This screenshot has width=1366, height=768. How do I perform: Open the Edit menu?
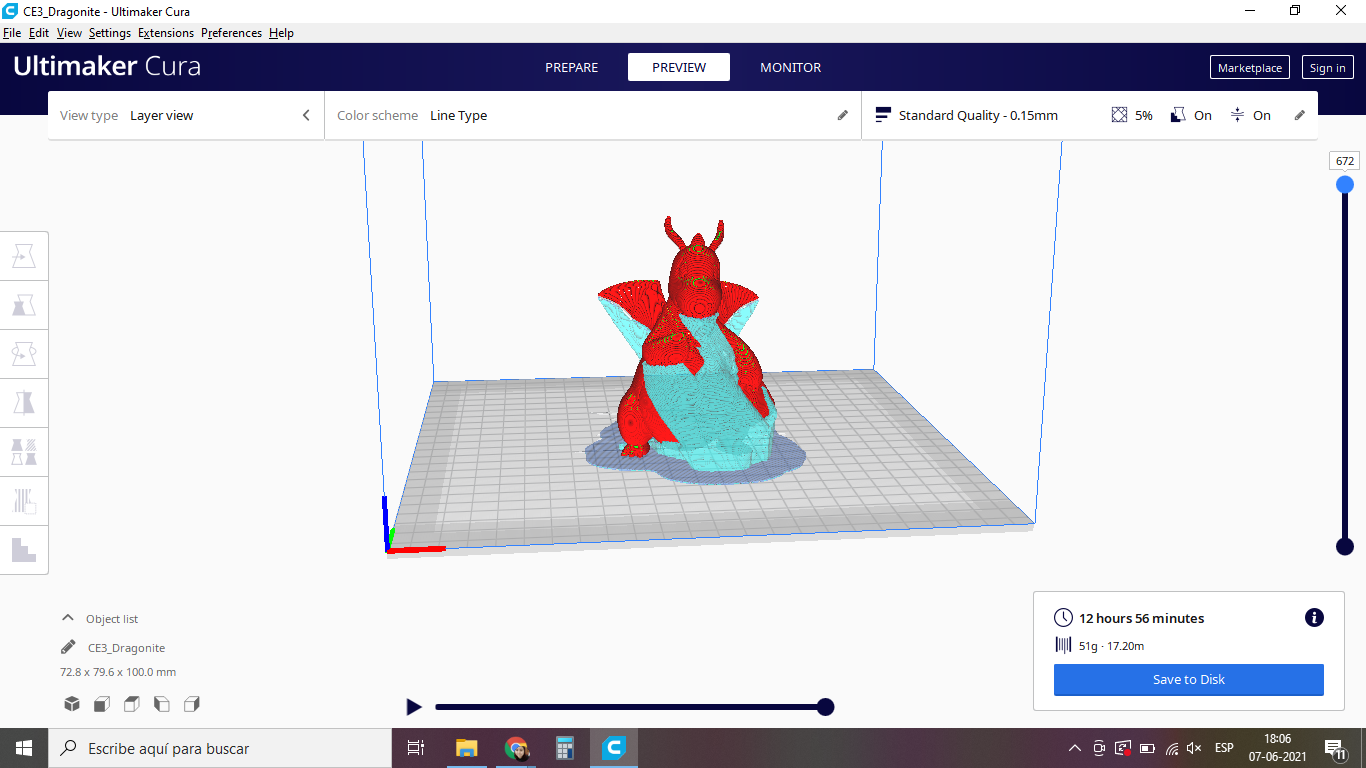[x=39, y=33]
